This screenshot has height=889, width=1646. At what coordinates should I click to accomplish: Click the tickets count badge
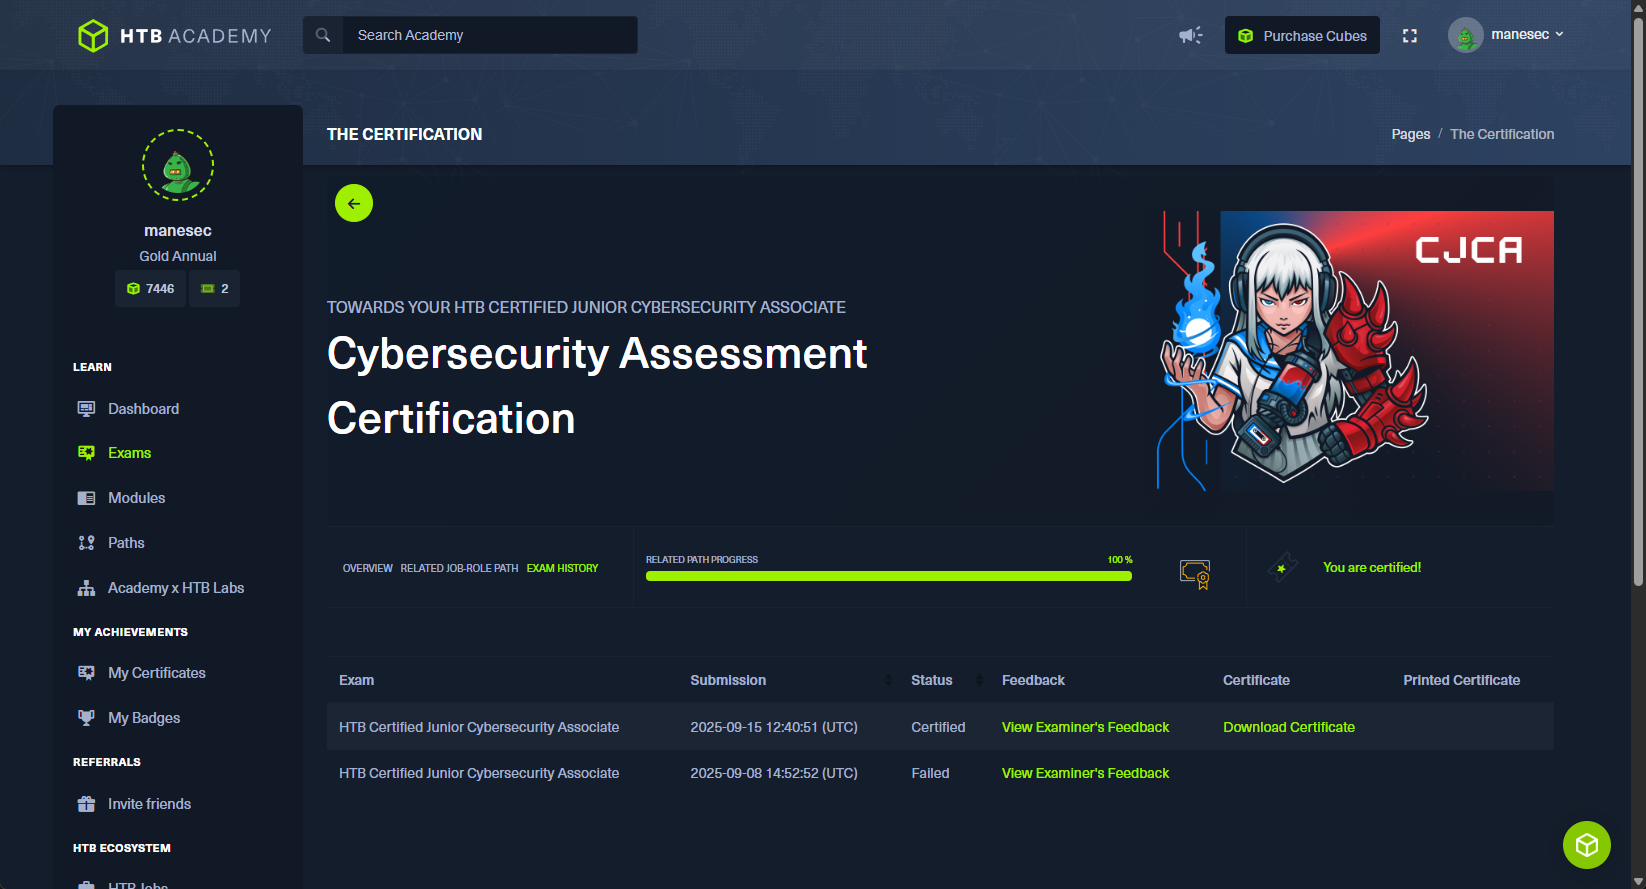click(215, 289)
